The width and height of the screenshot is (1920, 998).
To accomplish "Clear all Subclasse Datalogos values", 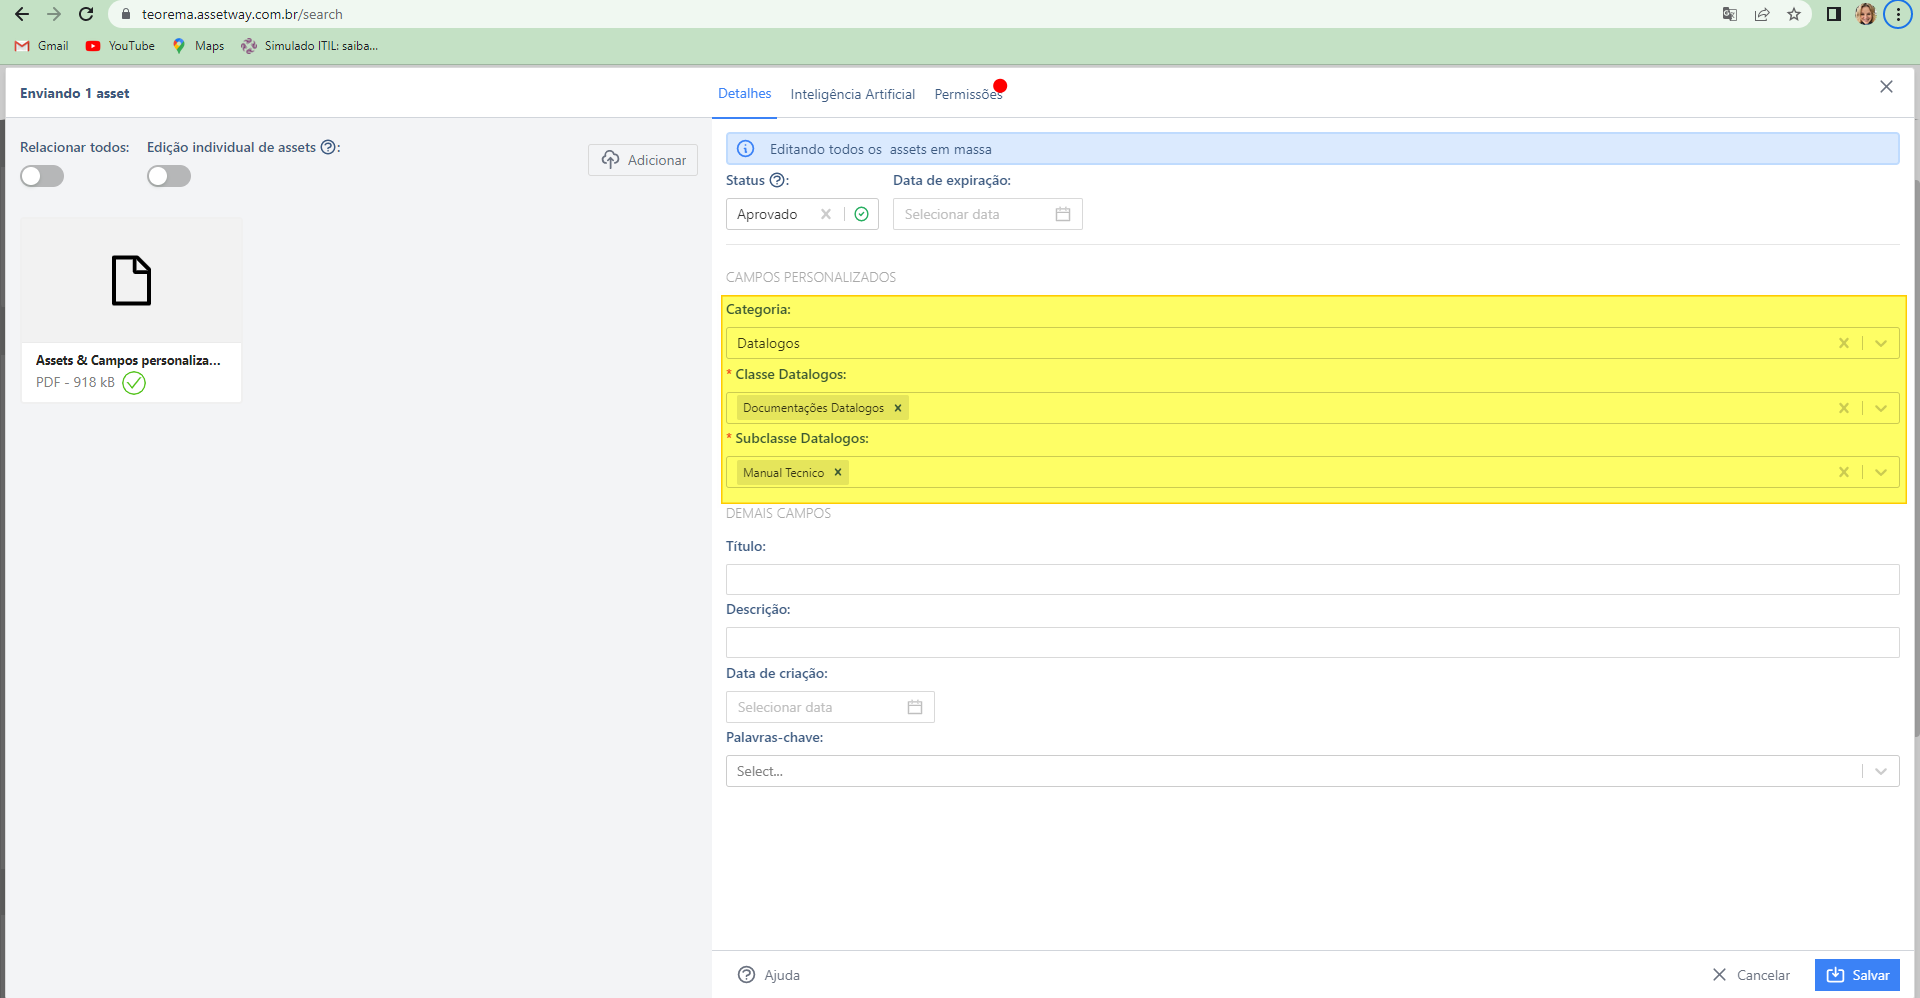I will pyautogui.click(x=1844, y=472).
